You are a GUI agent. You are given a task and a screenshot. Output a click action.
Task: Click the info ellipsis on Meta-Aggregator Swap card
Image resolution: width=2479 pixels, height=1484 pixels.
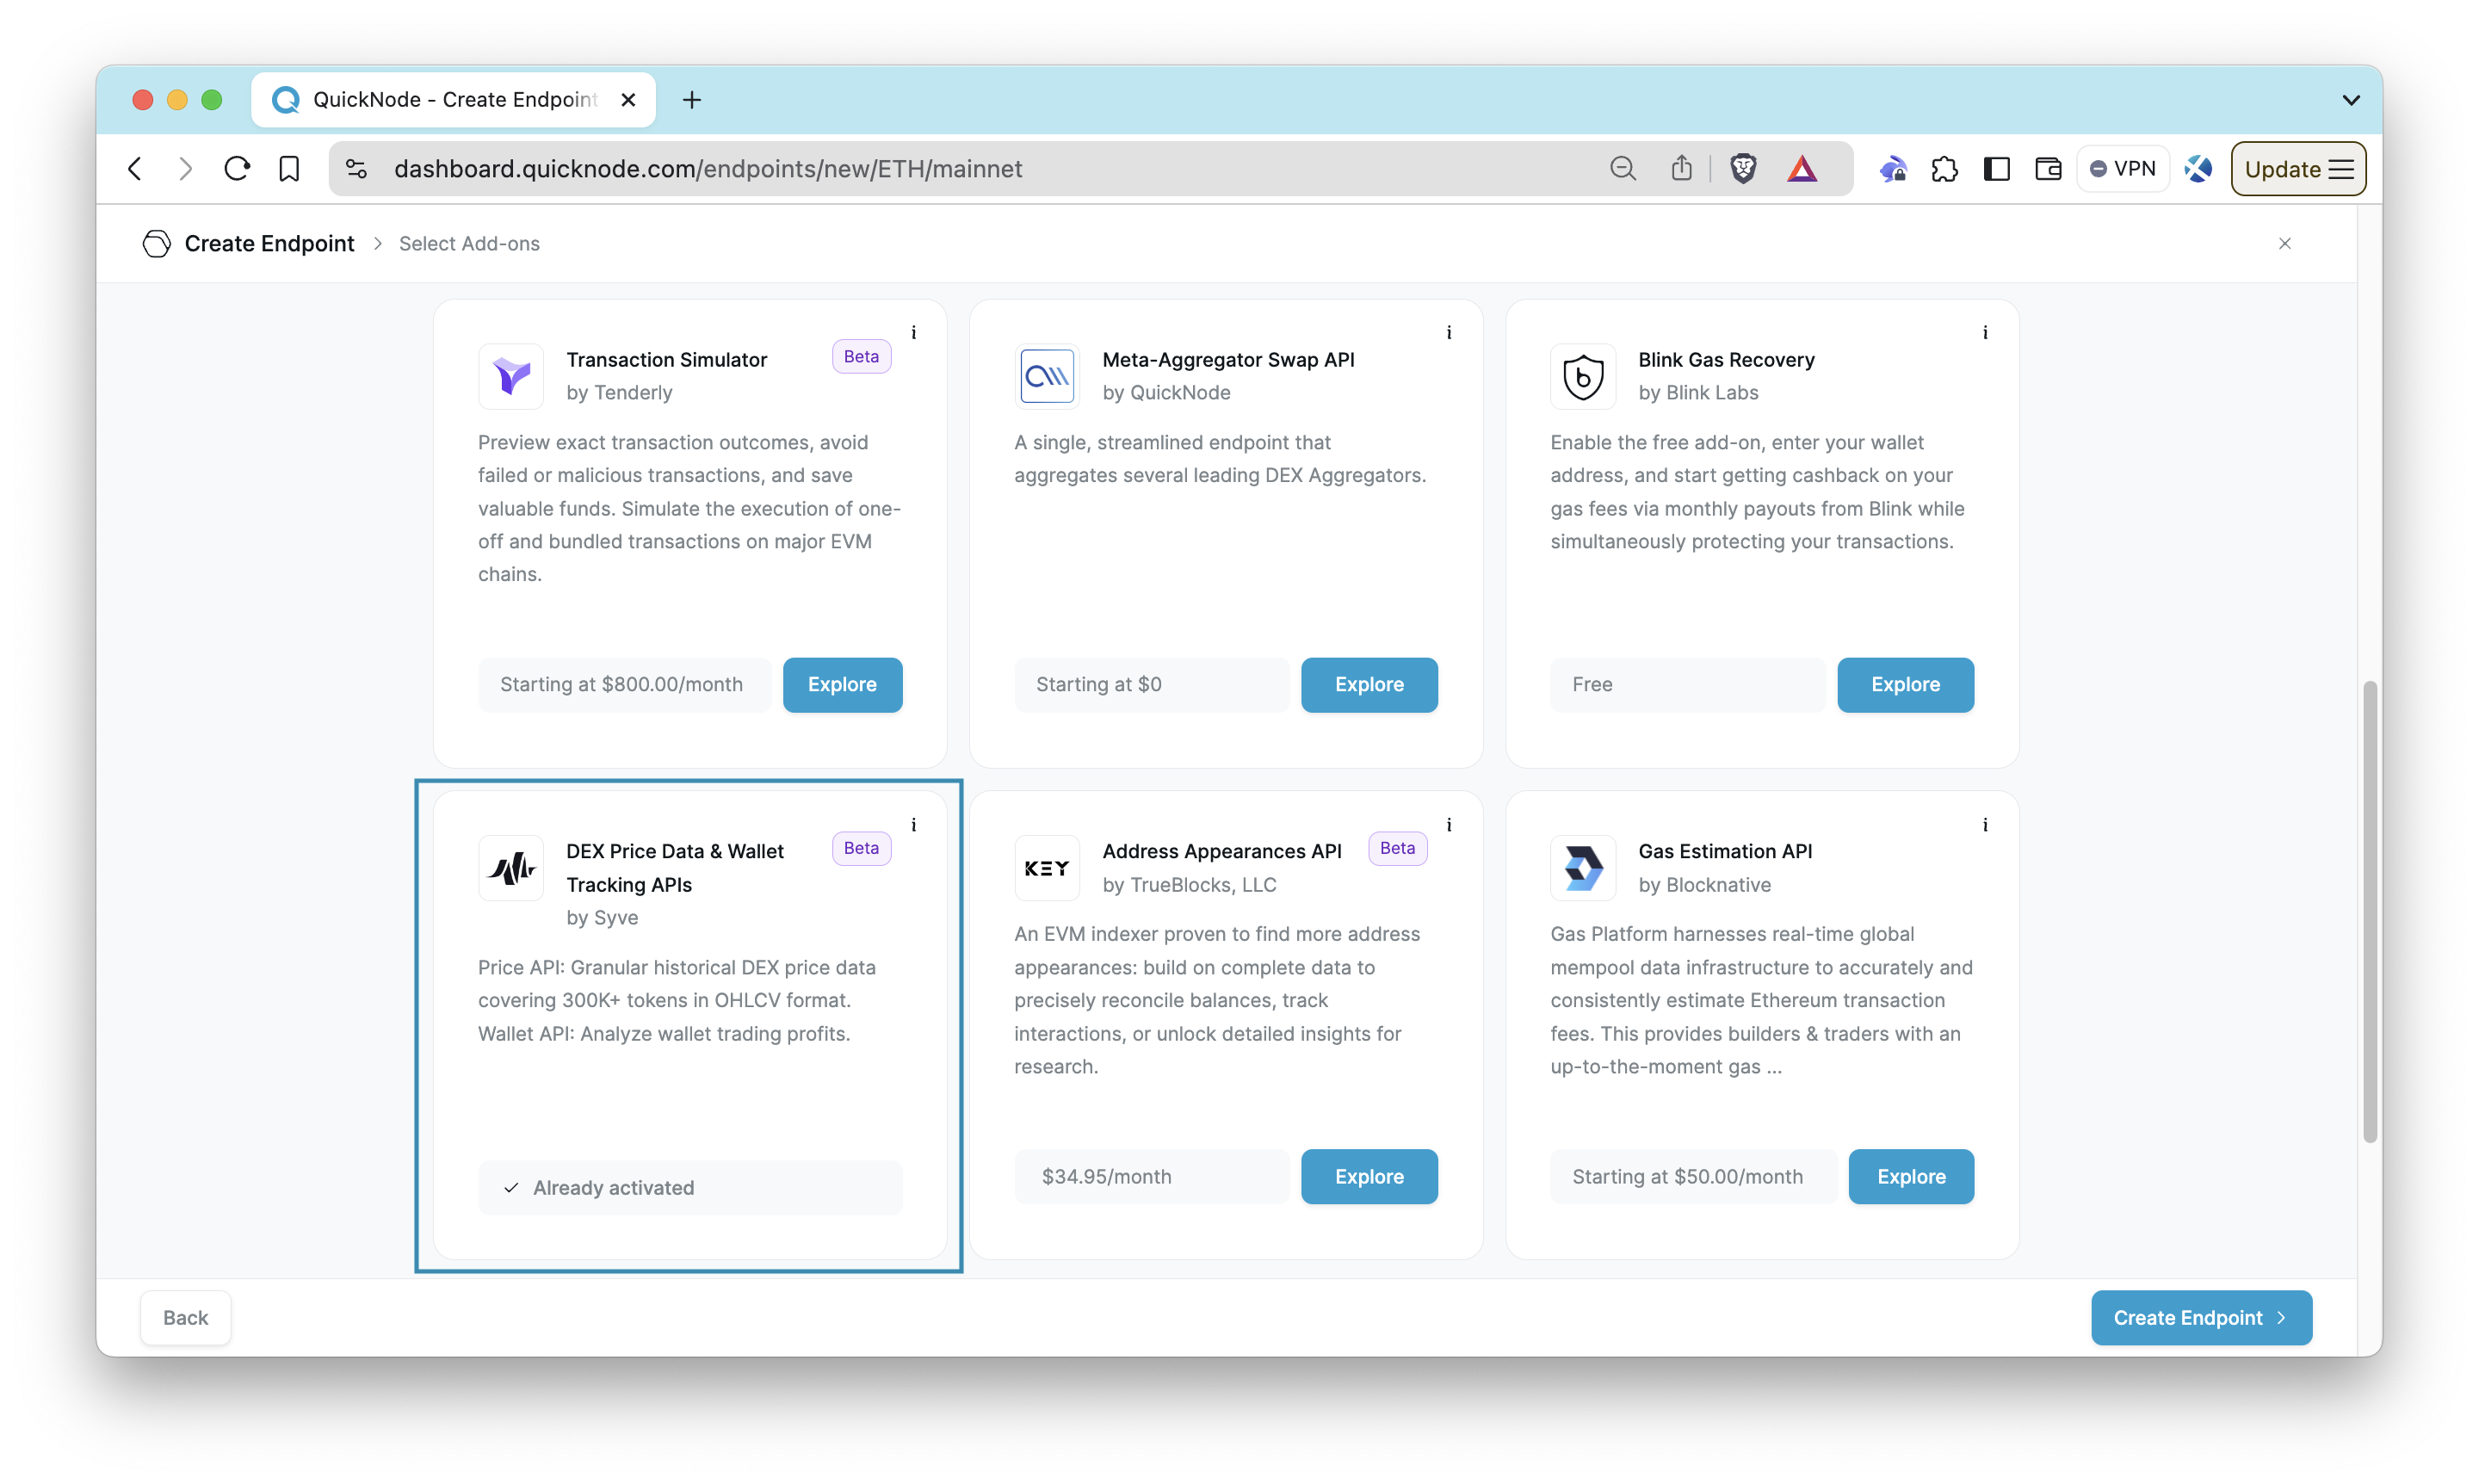(1450, 332)
